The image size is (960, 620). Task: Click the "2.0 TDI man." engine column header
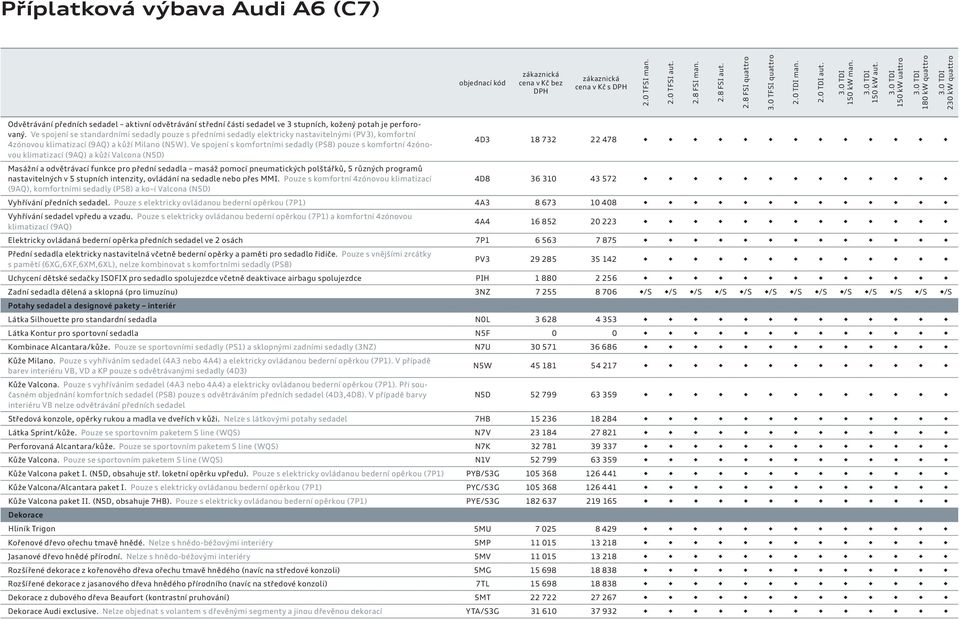pos(796,83)
